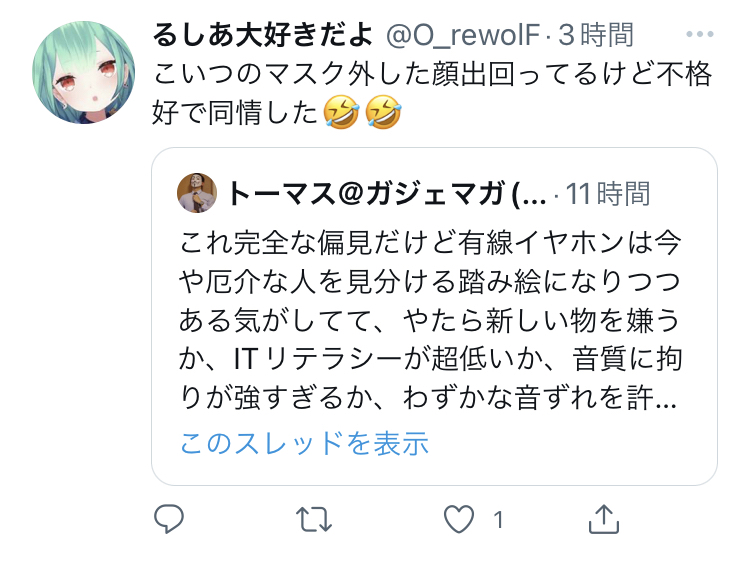Open the three-dot more options menu
750x563 pixels.
(x=700, y=34)
